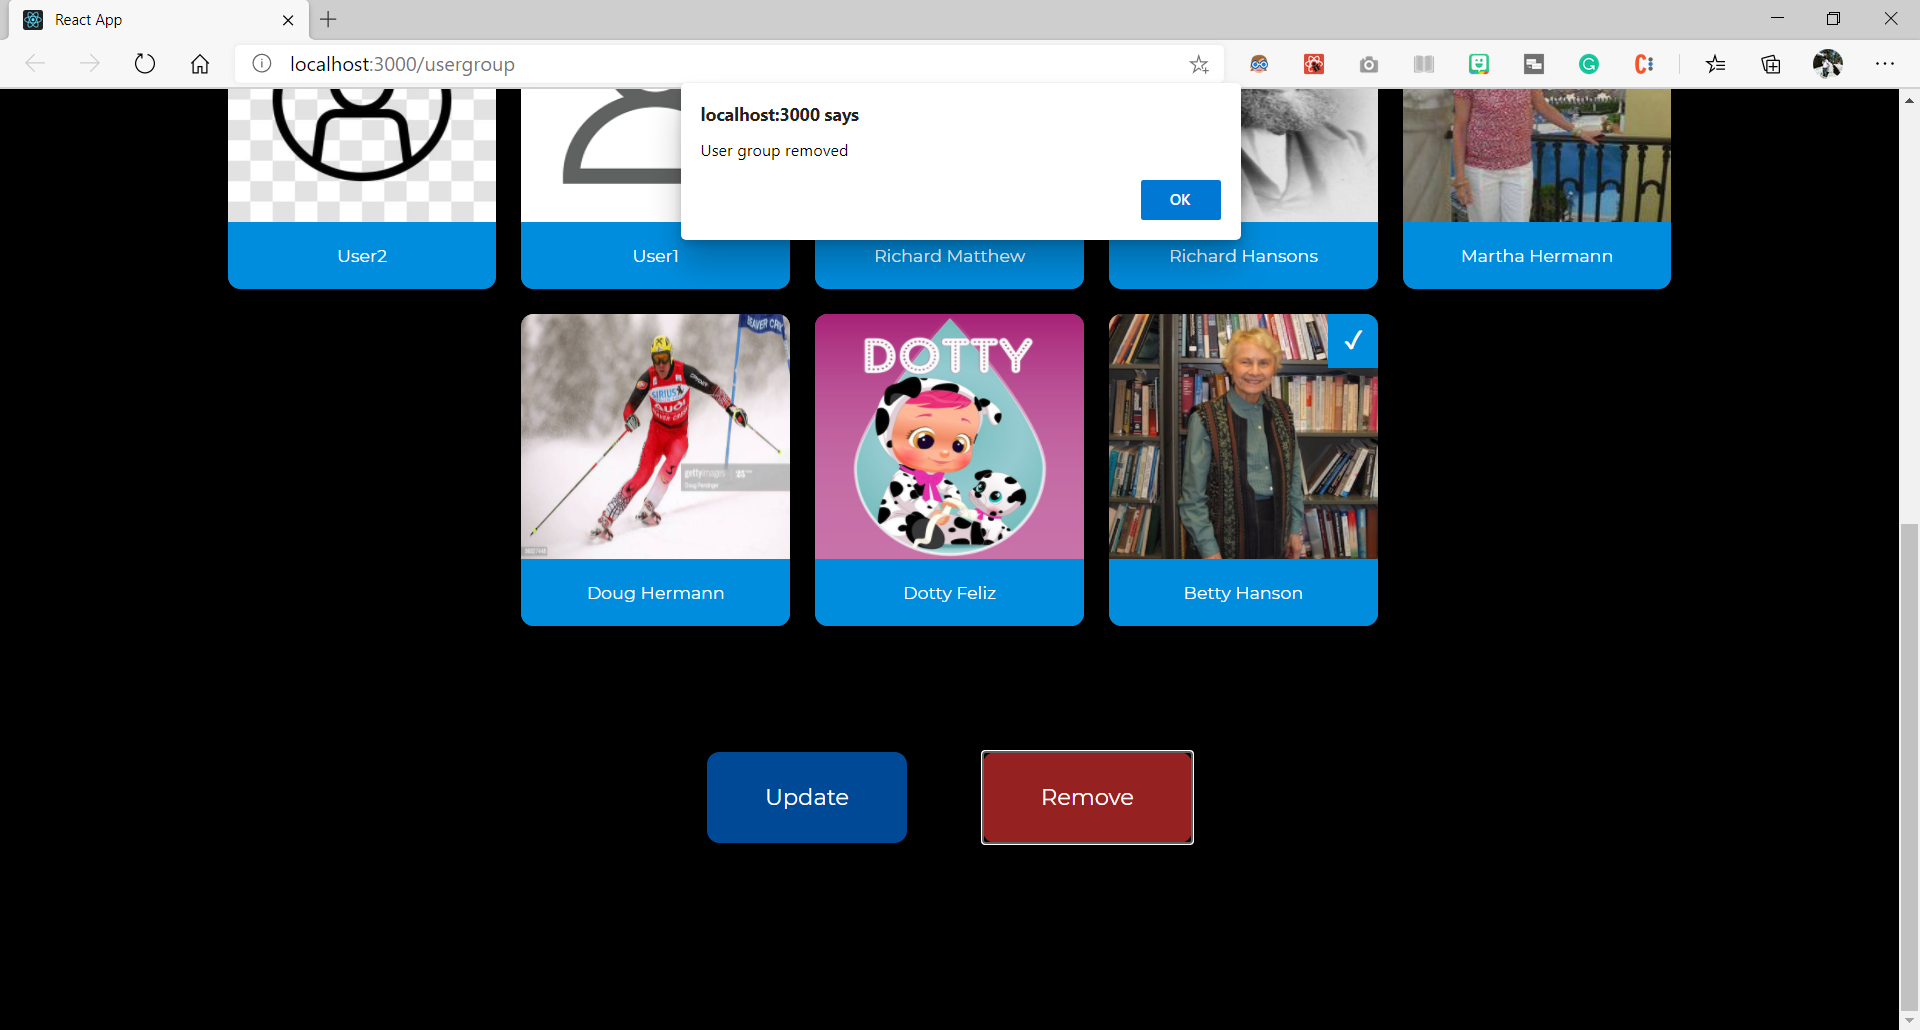
Task: Open browser Settings and more menu
Action: tap(1885, 64)
